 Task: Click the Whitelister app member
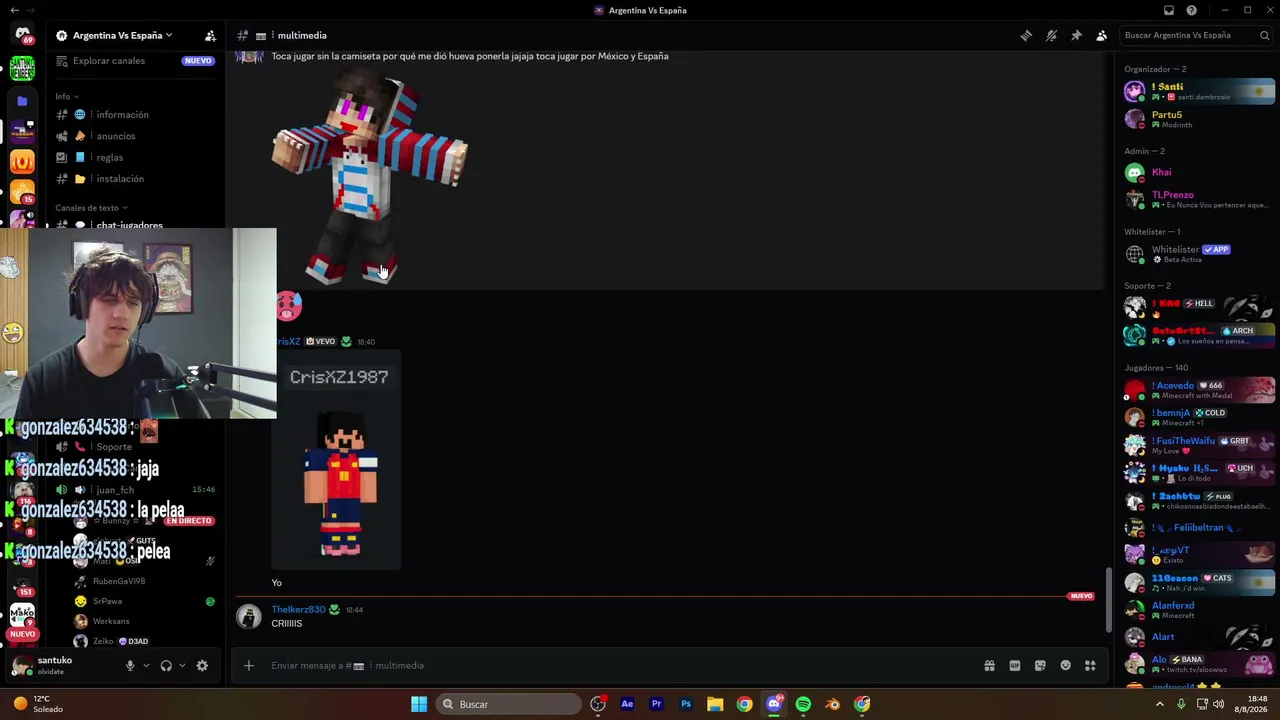tap(1199, 254)
